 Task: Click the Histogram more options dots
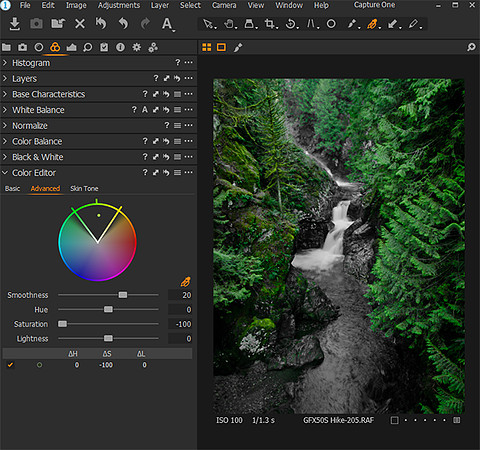[x=188, y=62]
